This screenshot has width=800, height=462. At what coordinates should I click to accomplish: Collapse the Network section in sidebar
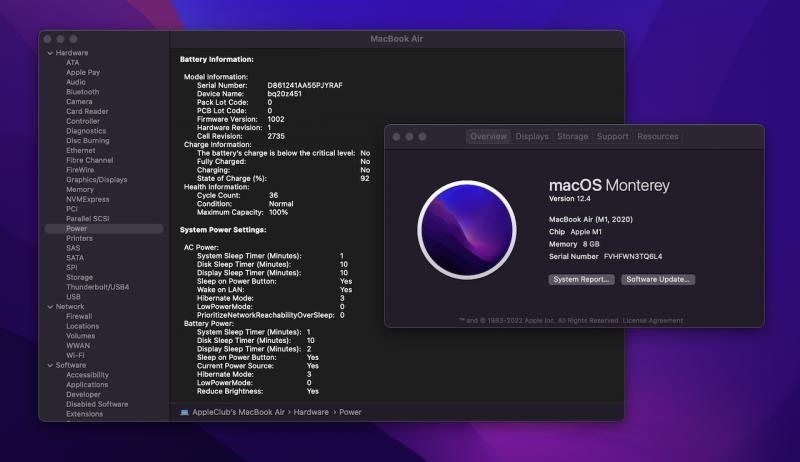[x=50, y=307]
